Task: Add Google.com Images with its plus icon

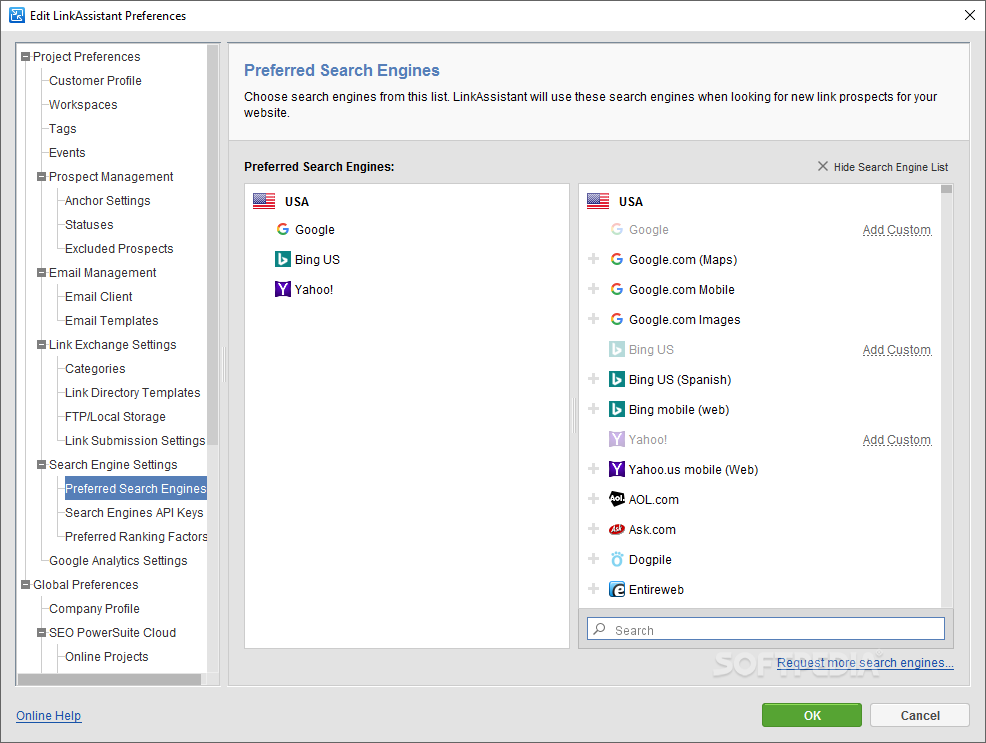Action: (593, 319)
